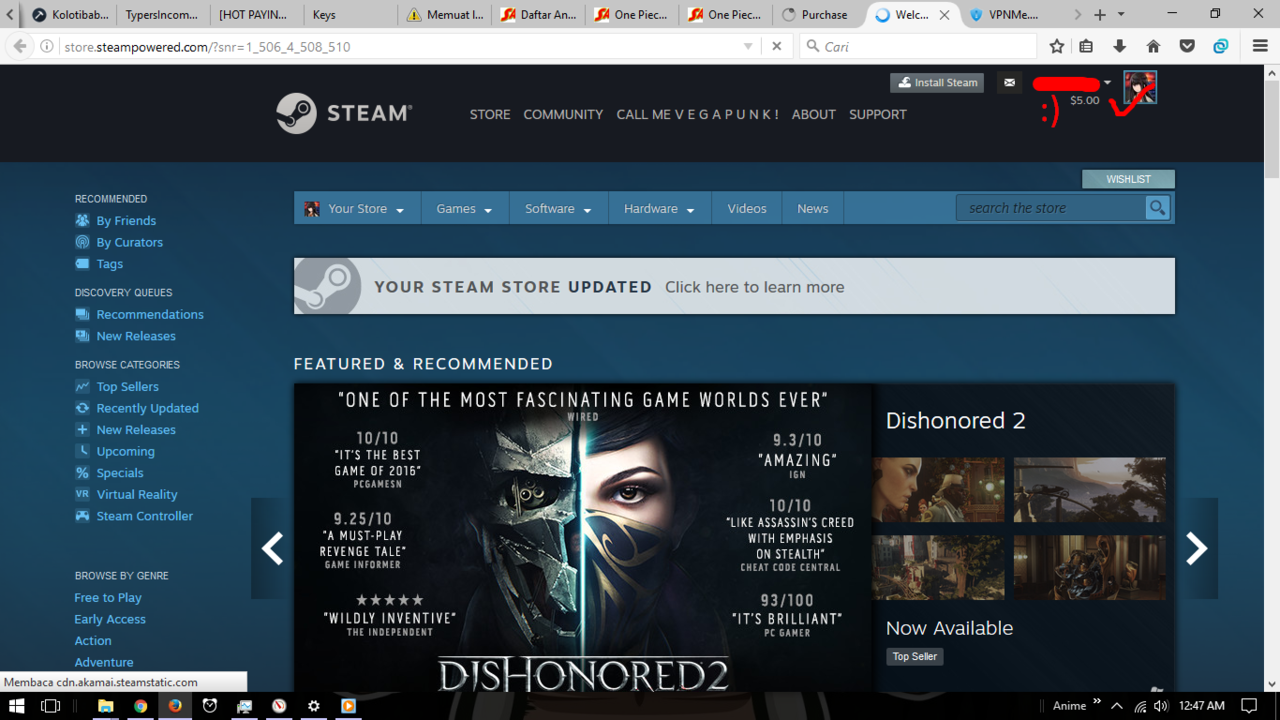Switch to the Kolotibab browser tab

(69, 14)
